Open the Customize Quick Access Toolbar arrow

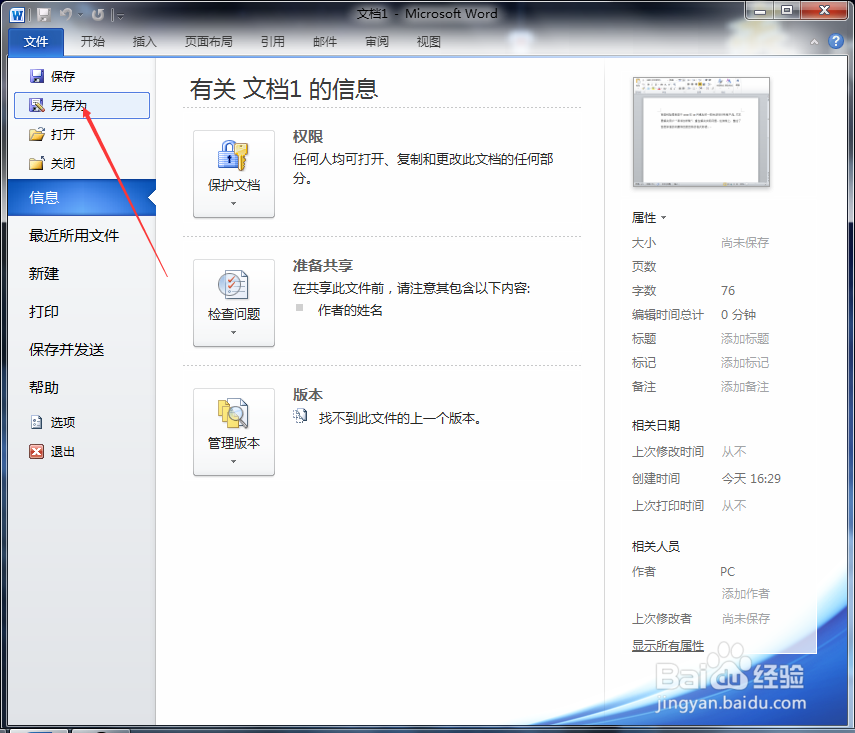click(121, 16)
